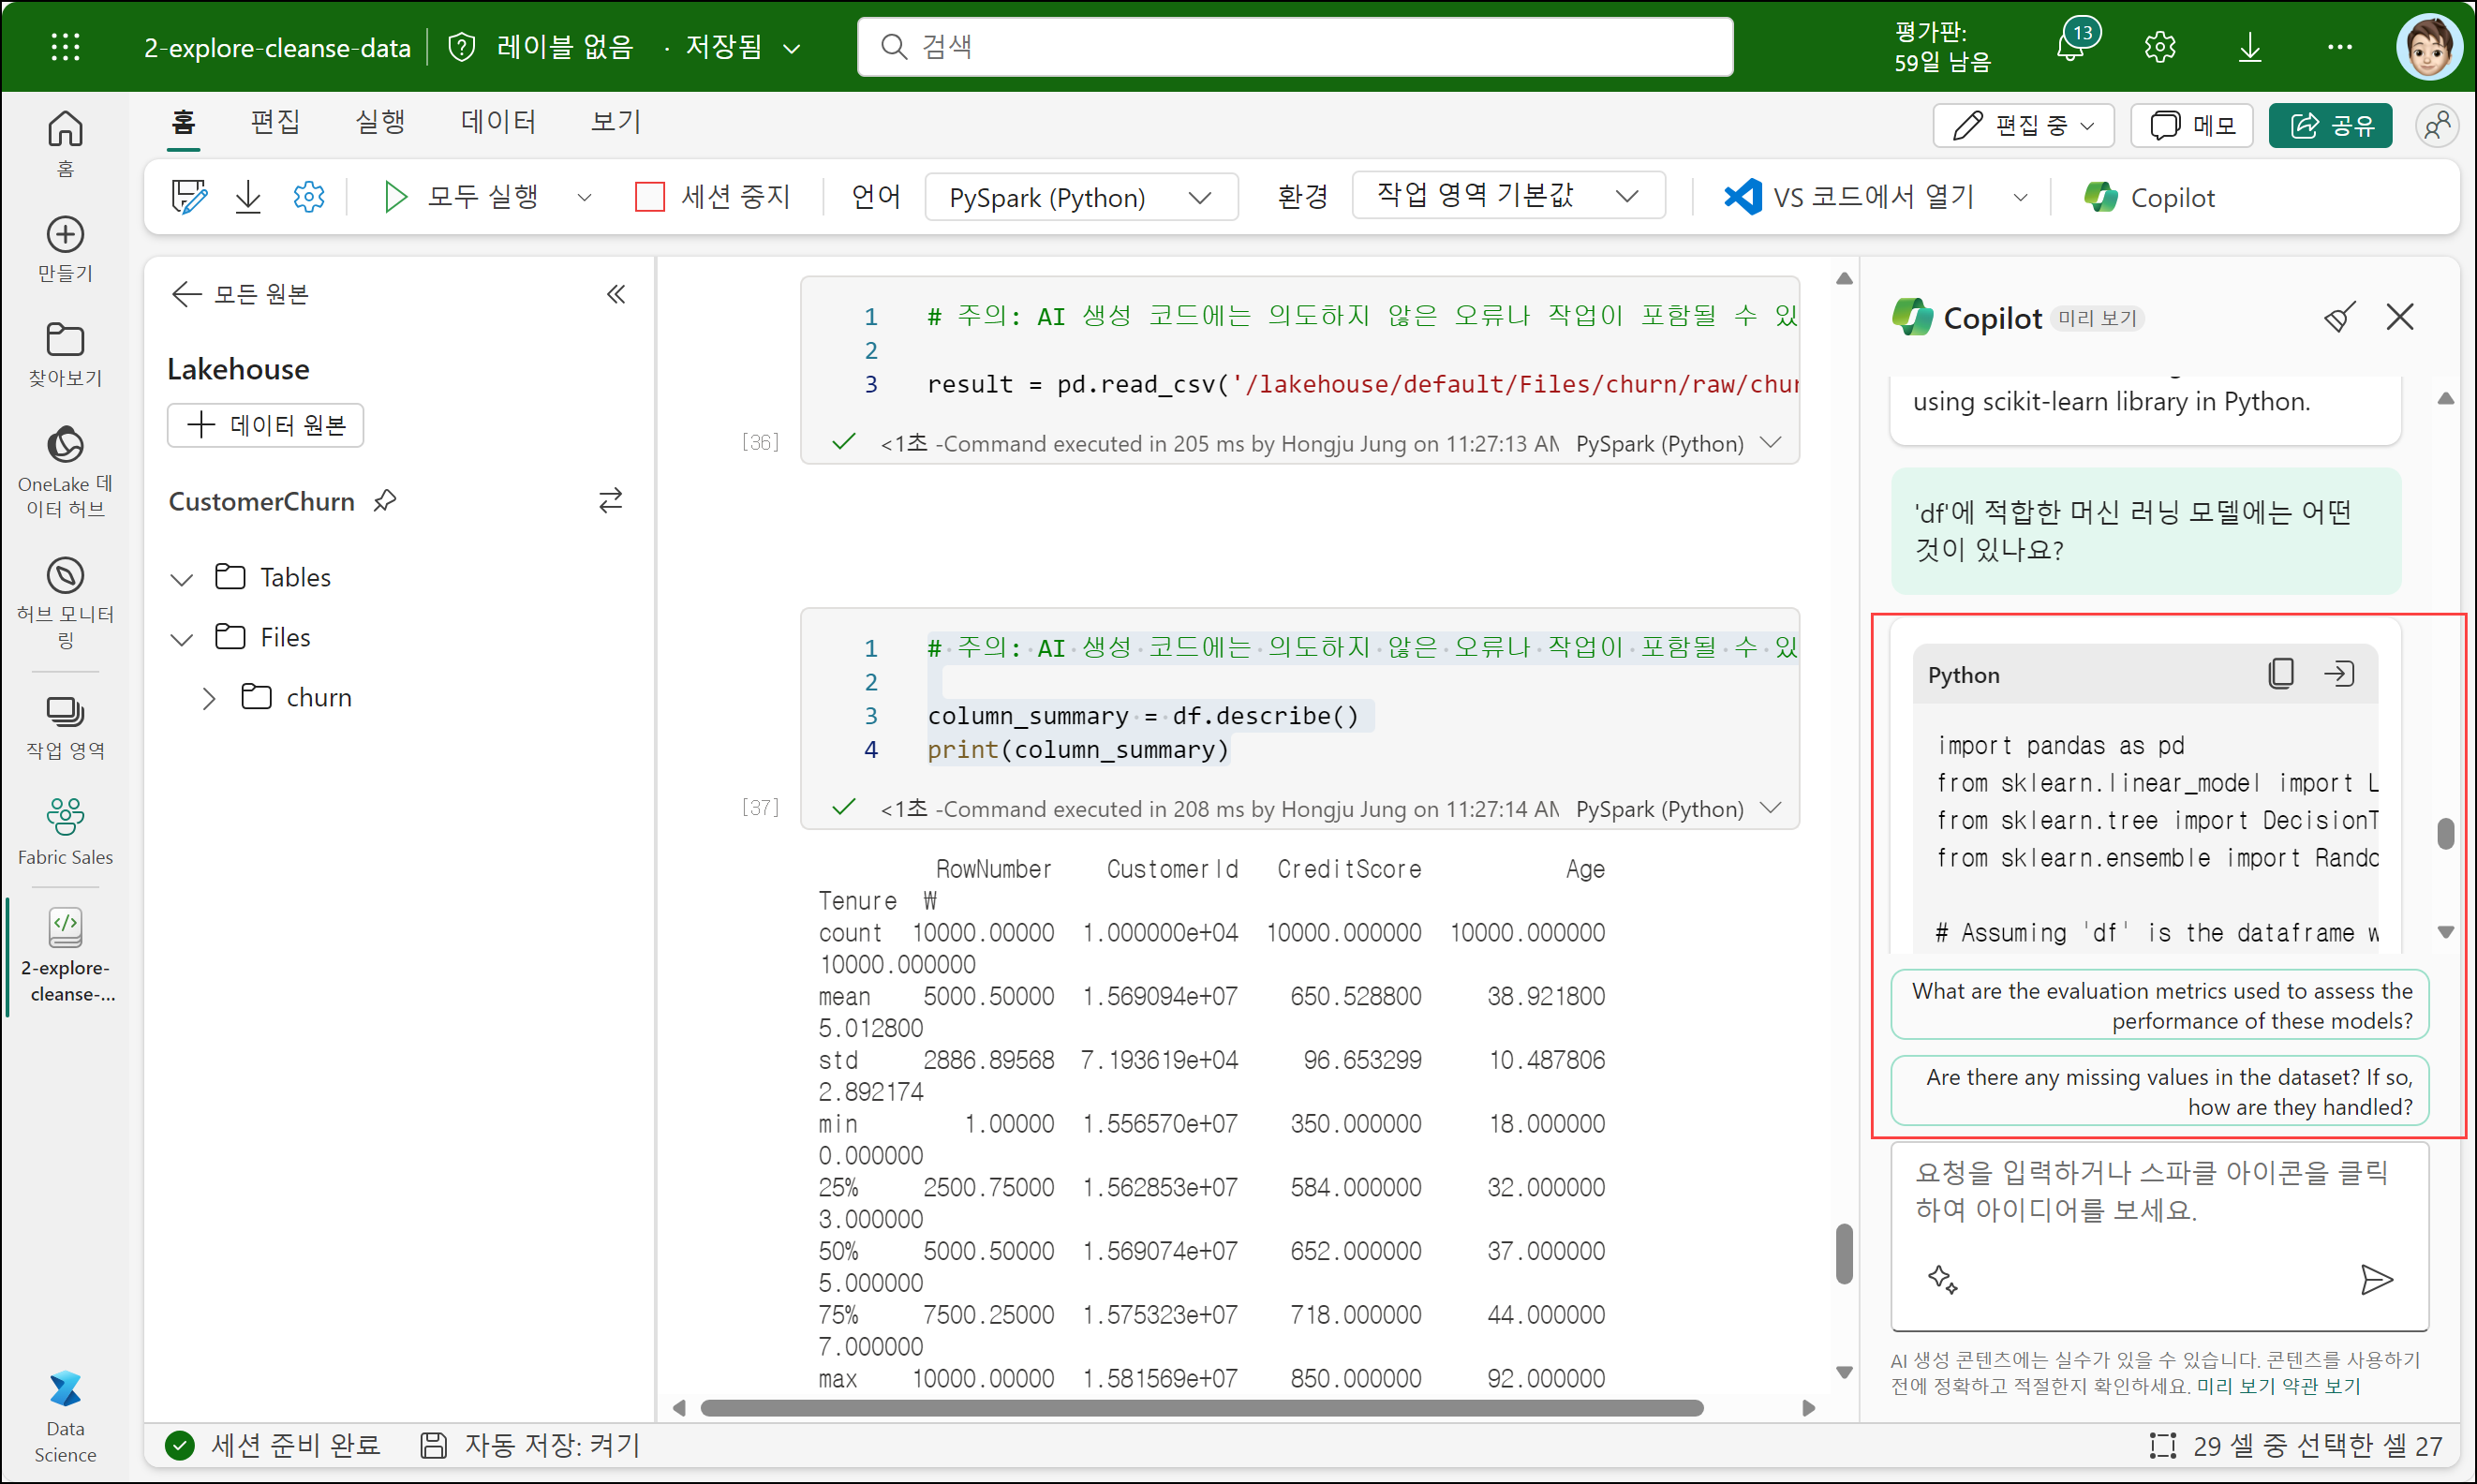Open the notifications bell

[x=2070, y=46]
